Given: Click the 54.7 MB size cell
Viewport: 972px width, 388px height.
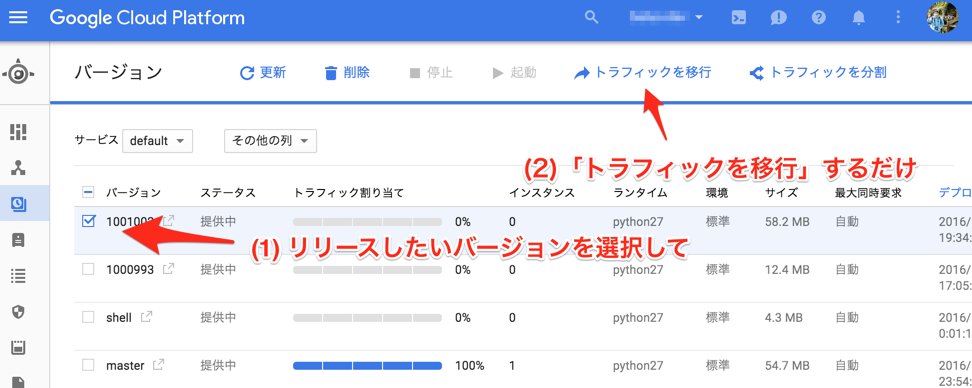Looking at the screenshot, I should coord(787,366).
